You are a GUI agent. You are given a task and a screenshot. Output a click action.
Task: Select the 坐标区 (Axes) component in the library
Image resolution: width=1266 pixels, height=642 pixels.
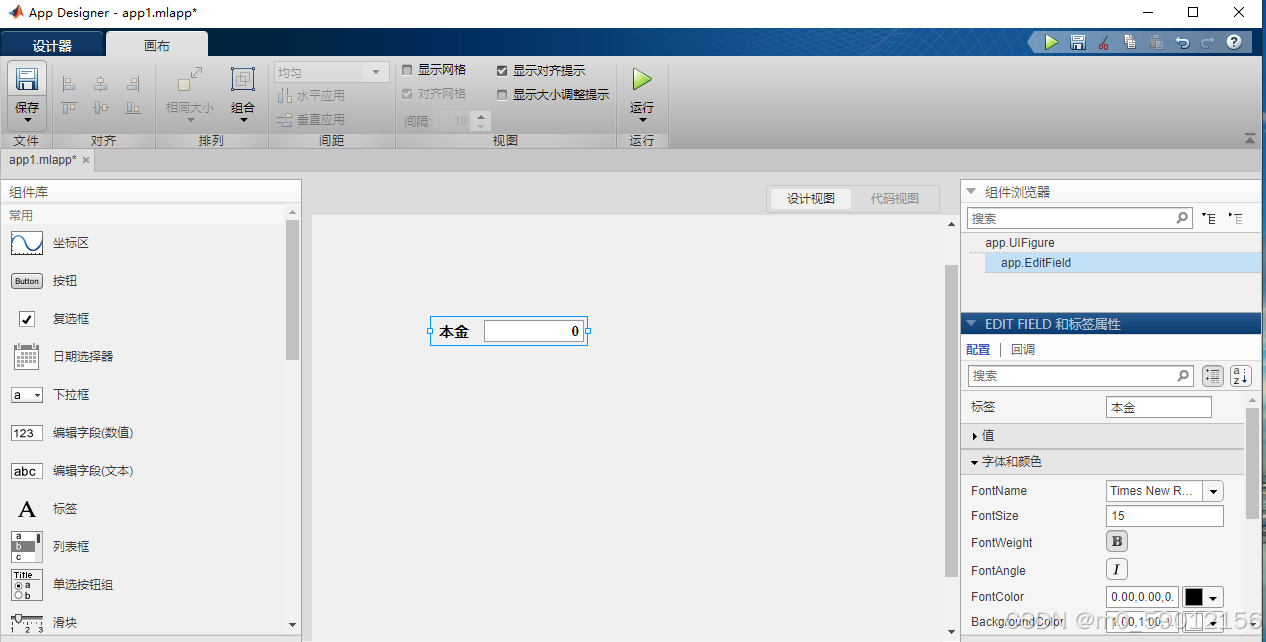26,242
